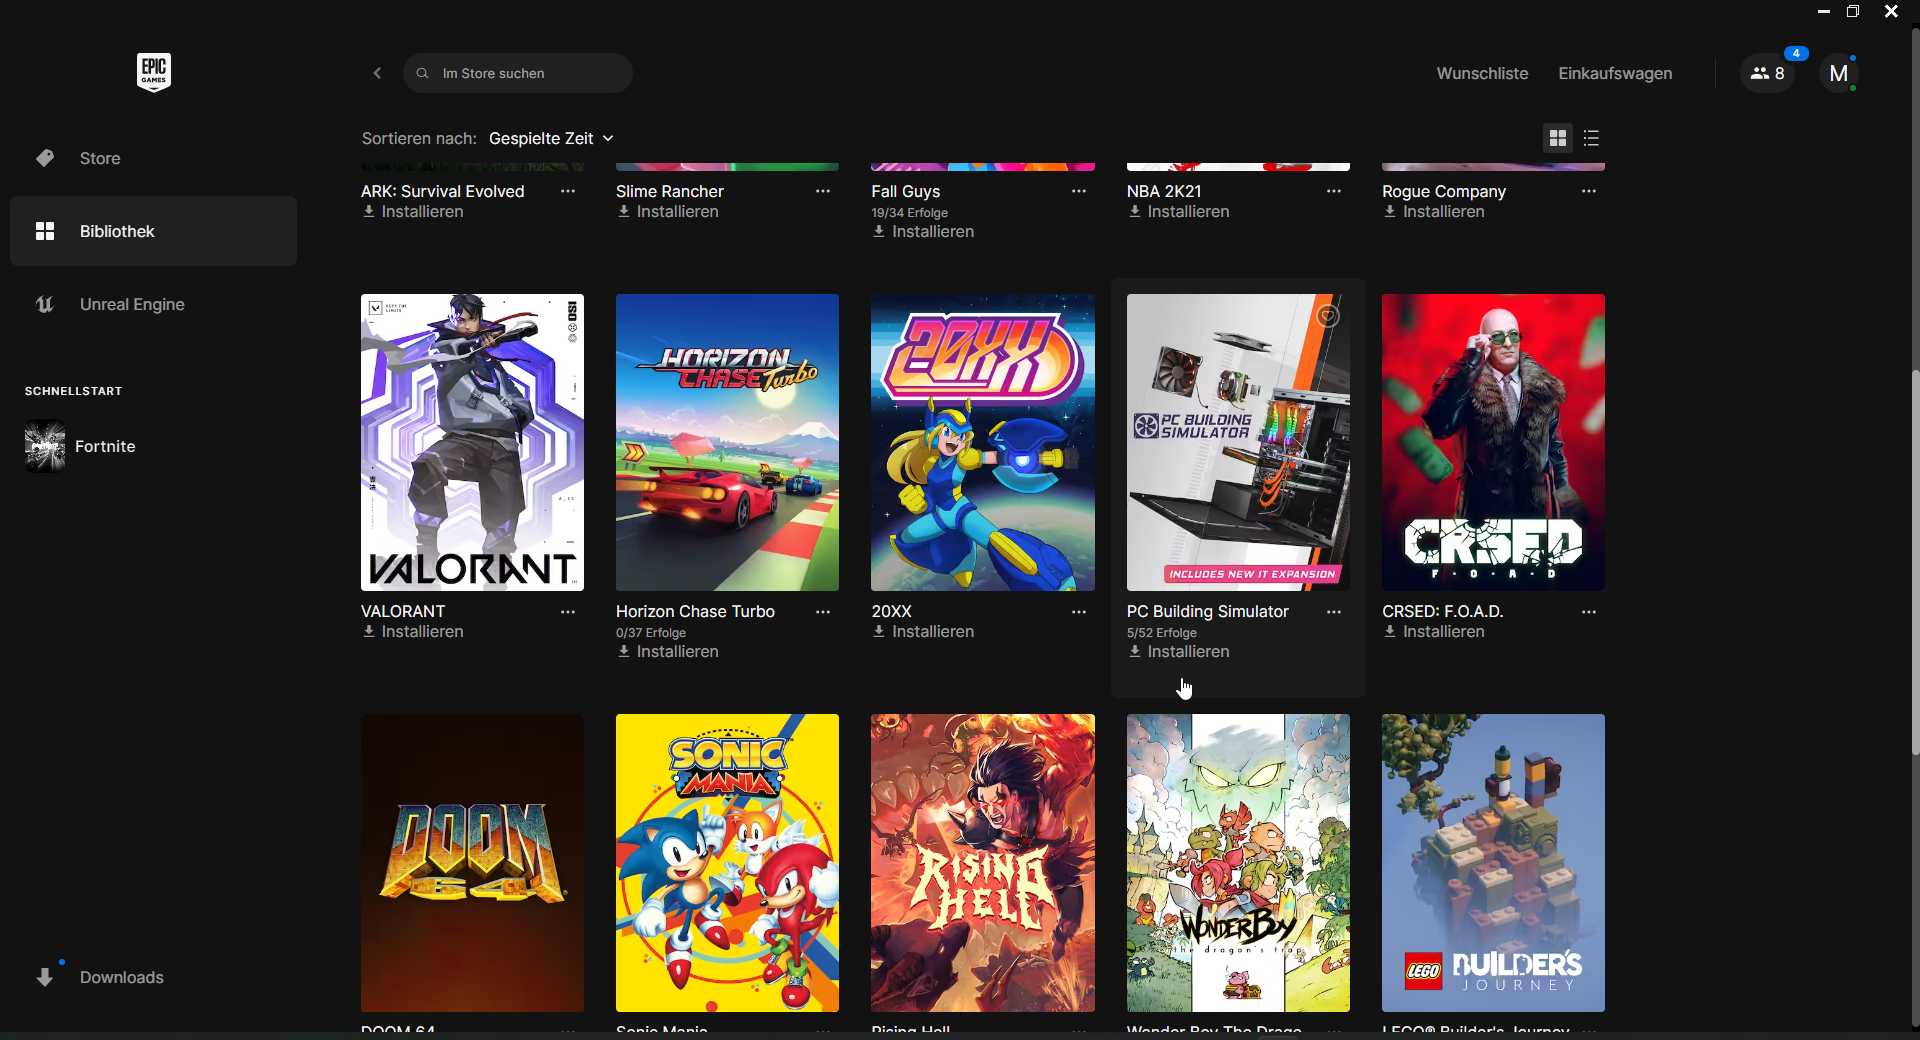Open VALORANT options three-dot menu
The height and width of the screenshot is (1040, 1920).
568,611
